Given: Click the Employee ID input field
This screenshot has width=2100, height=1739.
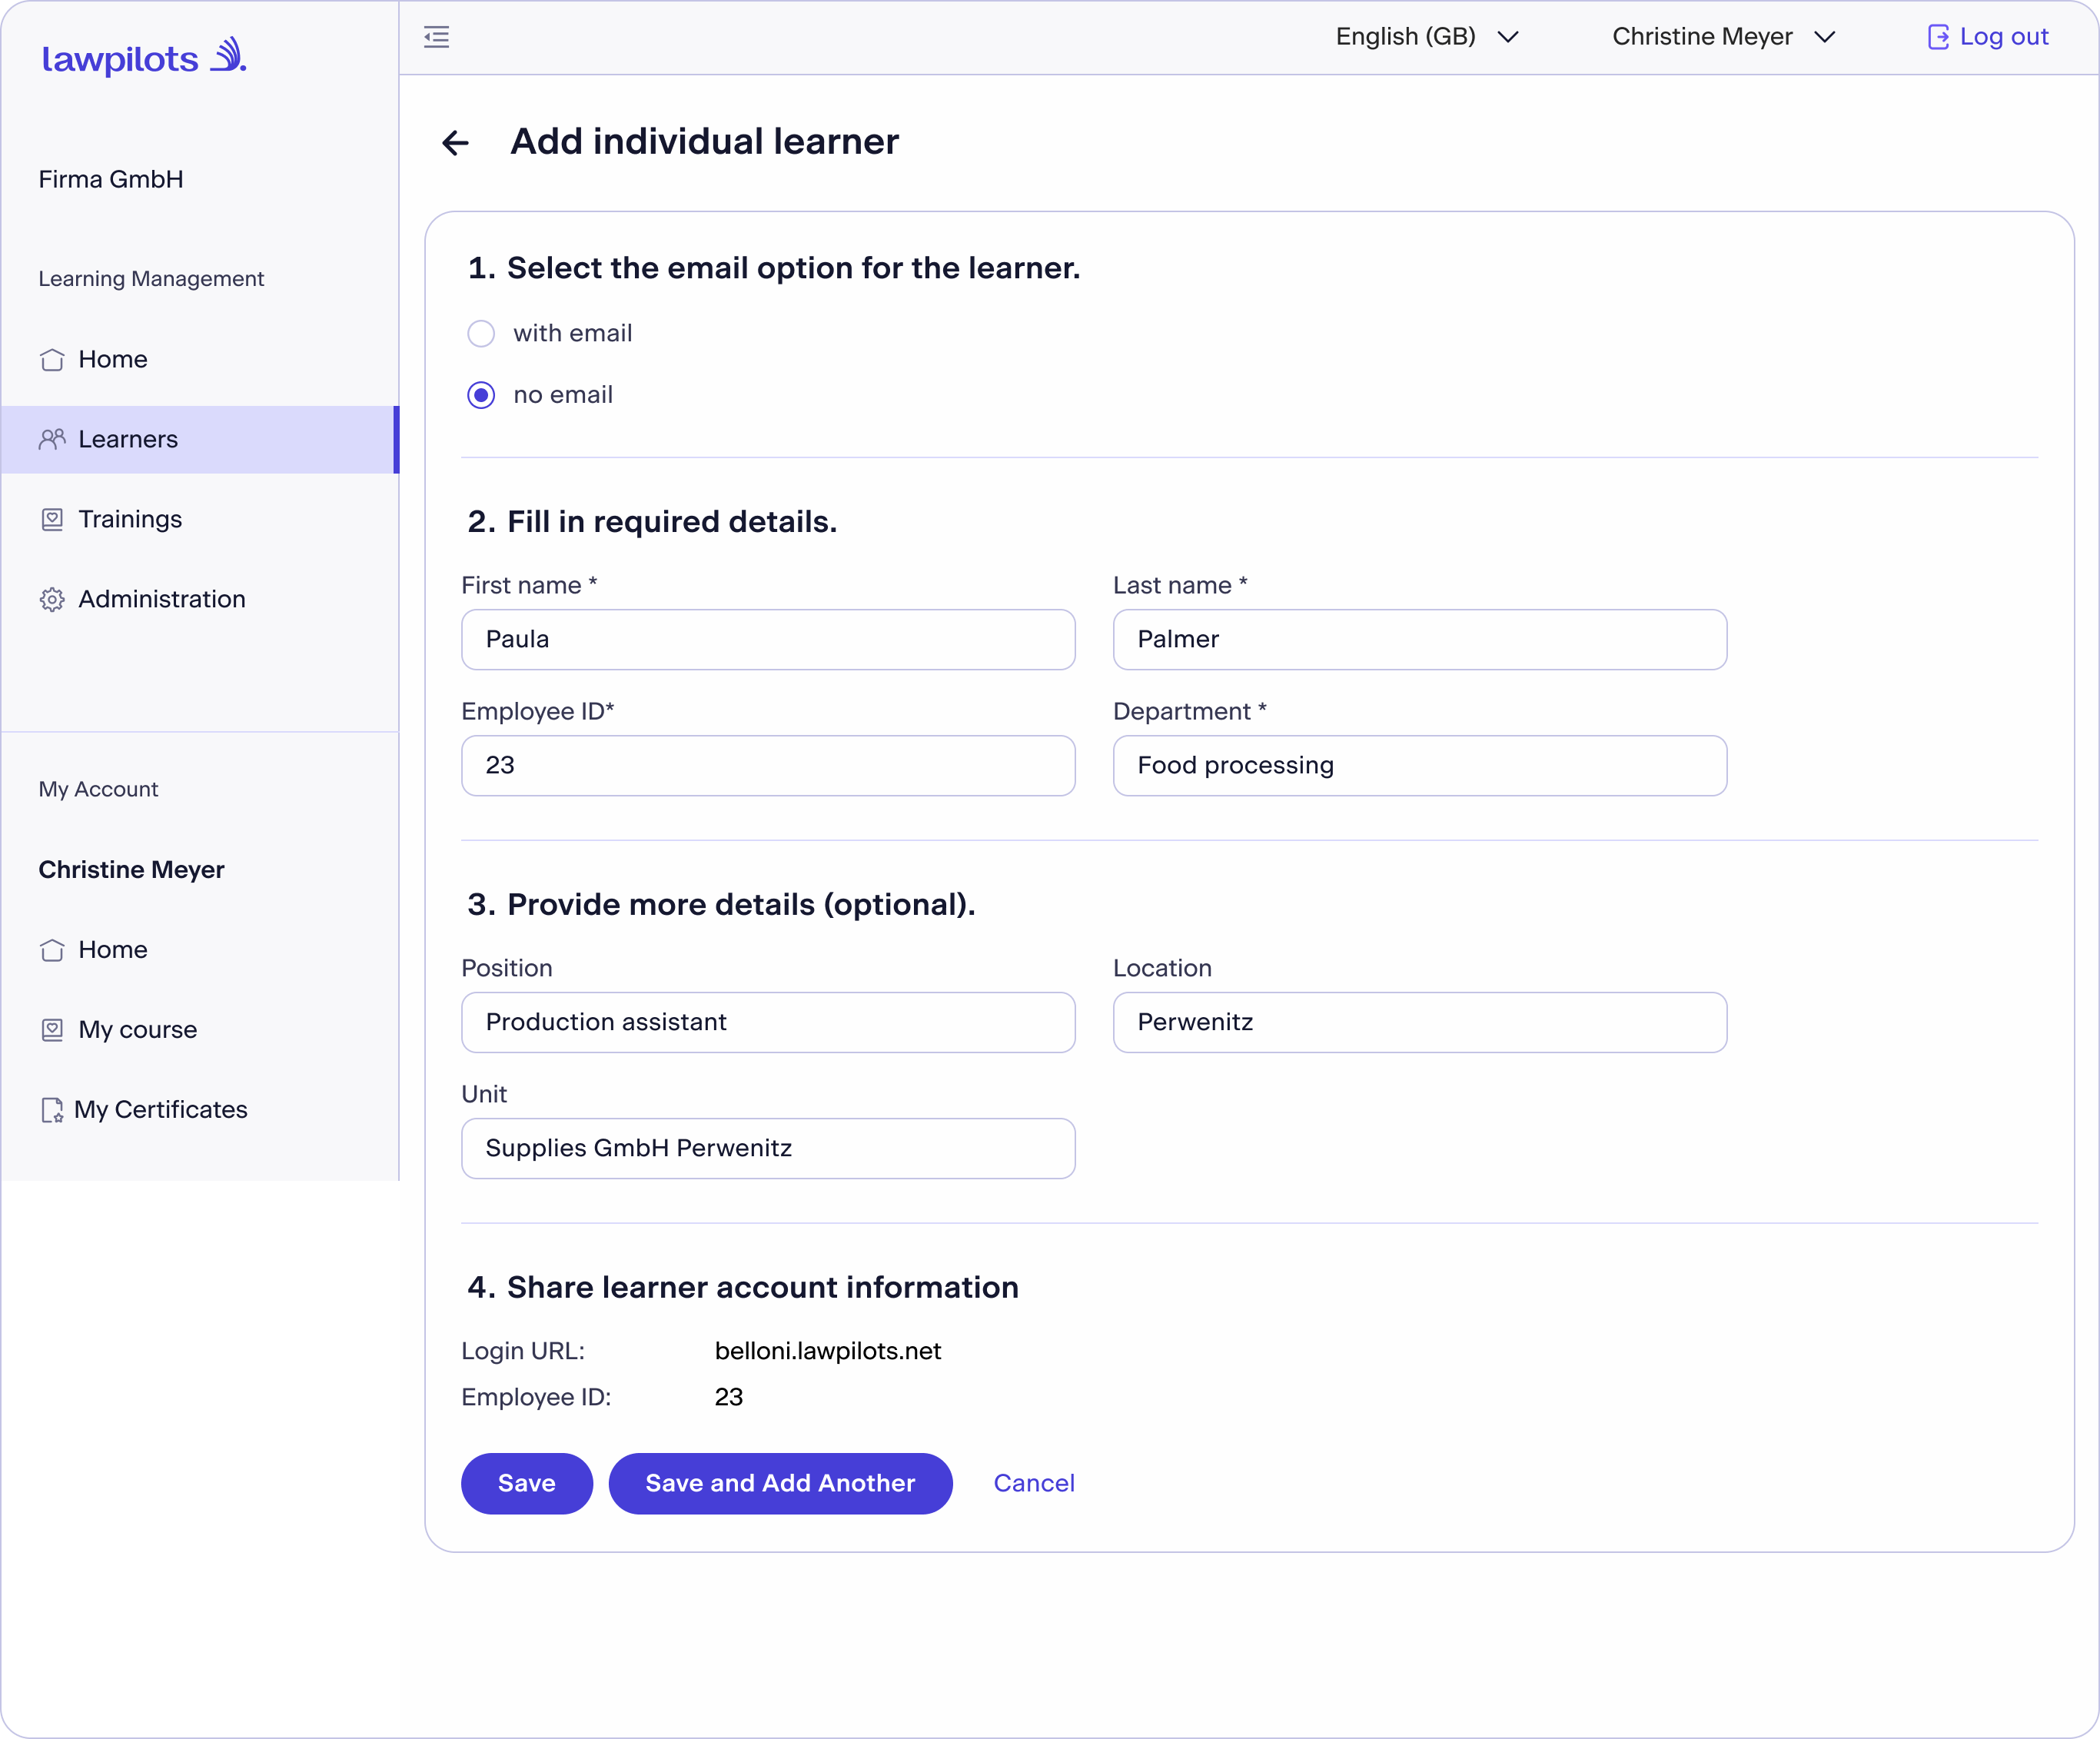Looking at the screenshot, I should 768,765.
